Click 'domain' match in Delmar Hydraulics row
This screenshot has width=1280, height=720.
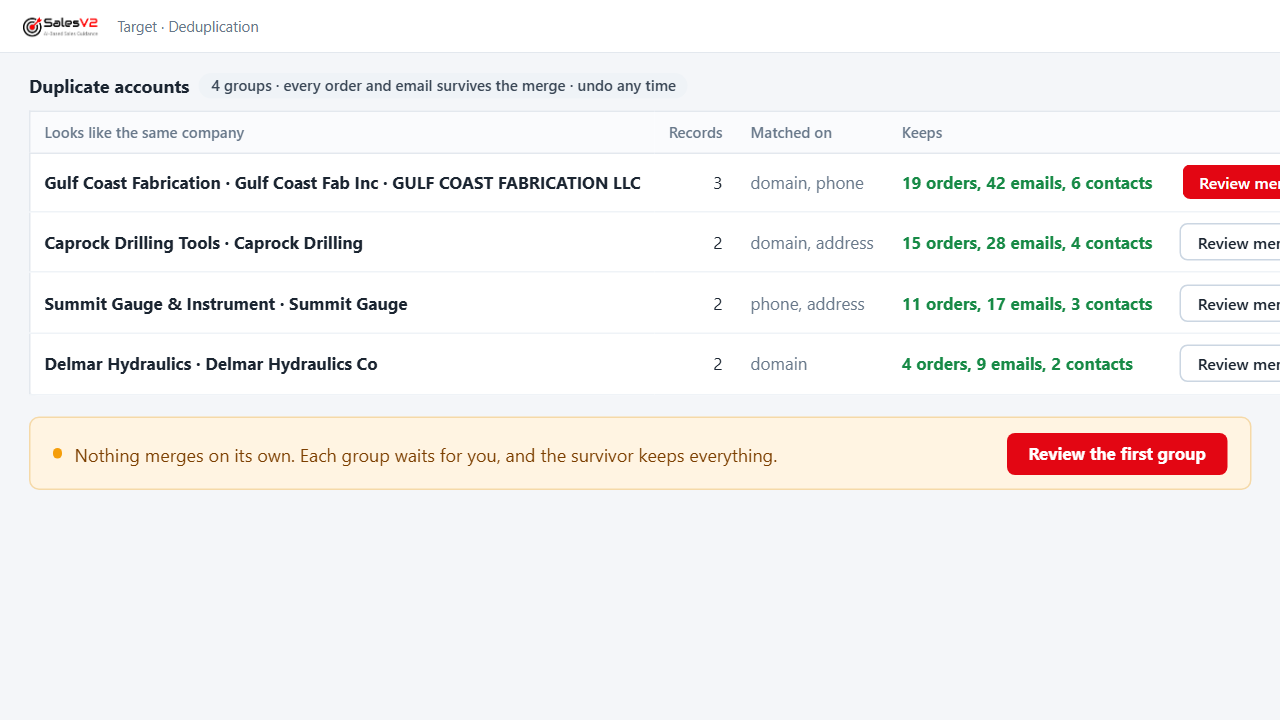[x=778, y=364]
